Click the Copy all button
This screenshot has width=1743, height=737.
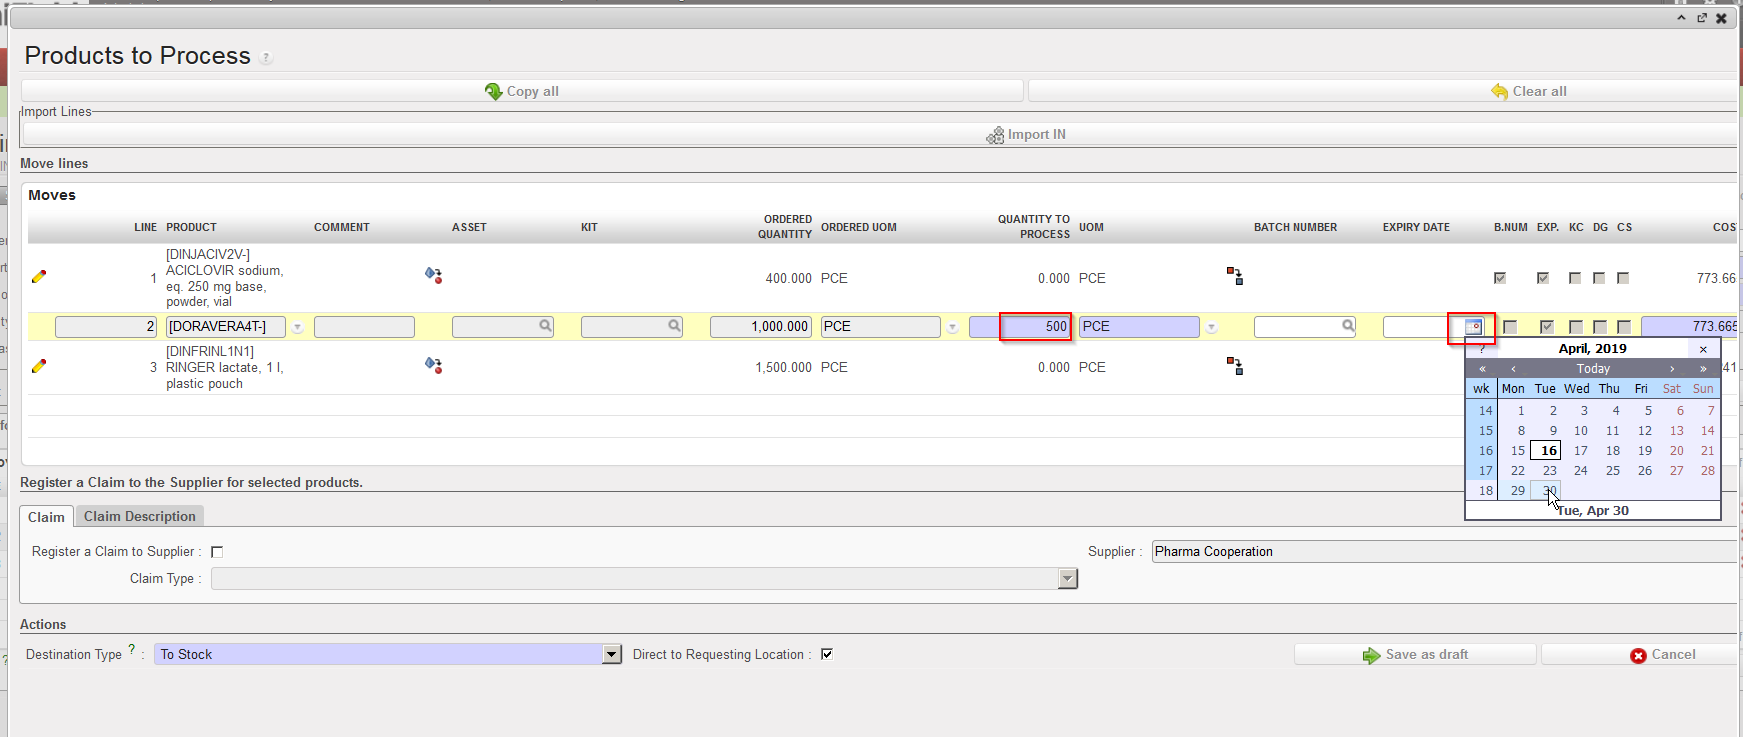(x=522, y=91)
